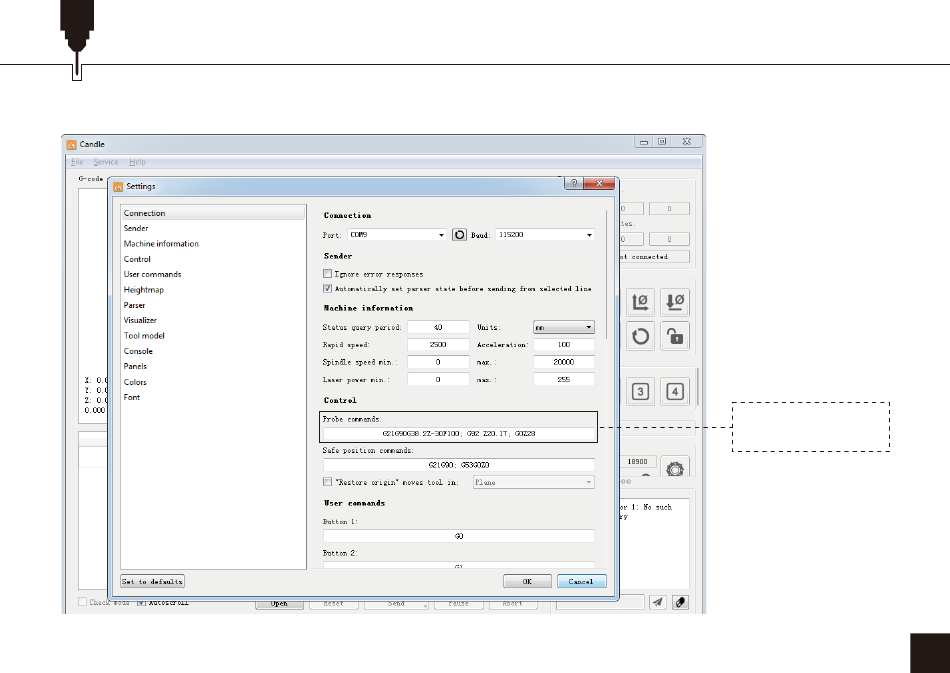
Task: Close the Settings dialog with red X
Action: pos(599,184)
